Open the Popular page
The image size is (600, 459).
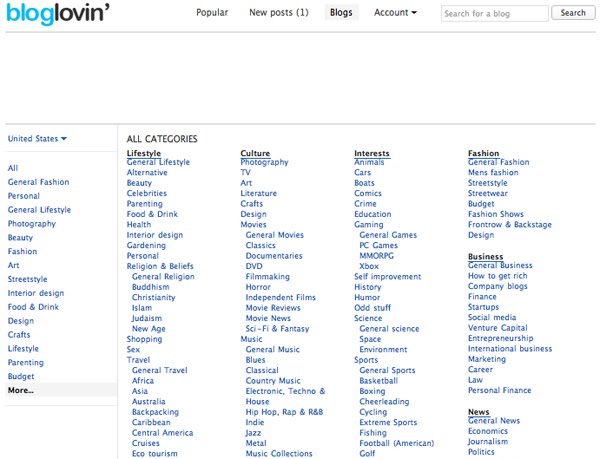[212, 13]
